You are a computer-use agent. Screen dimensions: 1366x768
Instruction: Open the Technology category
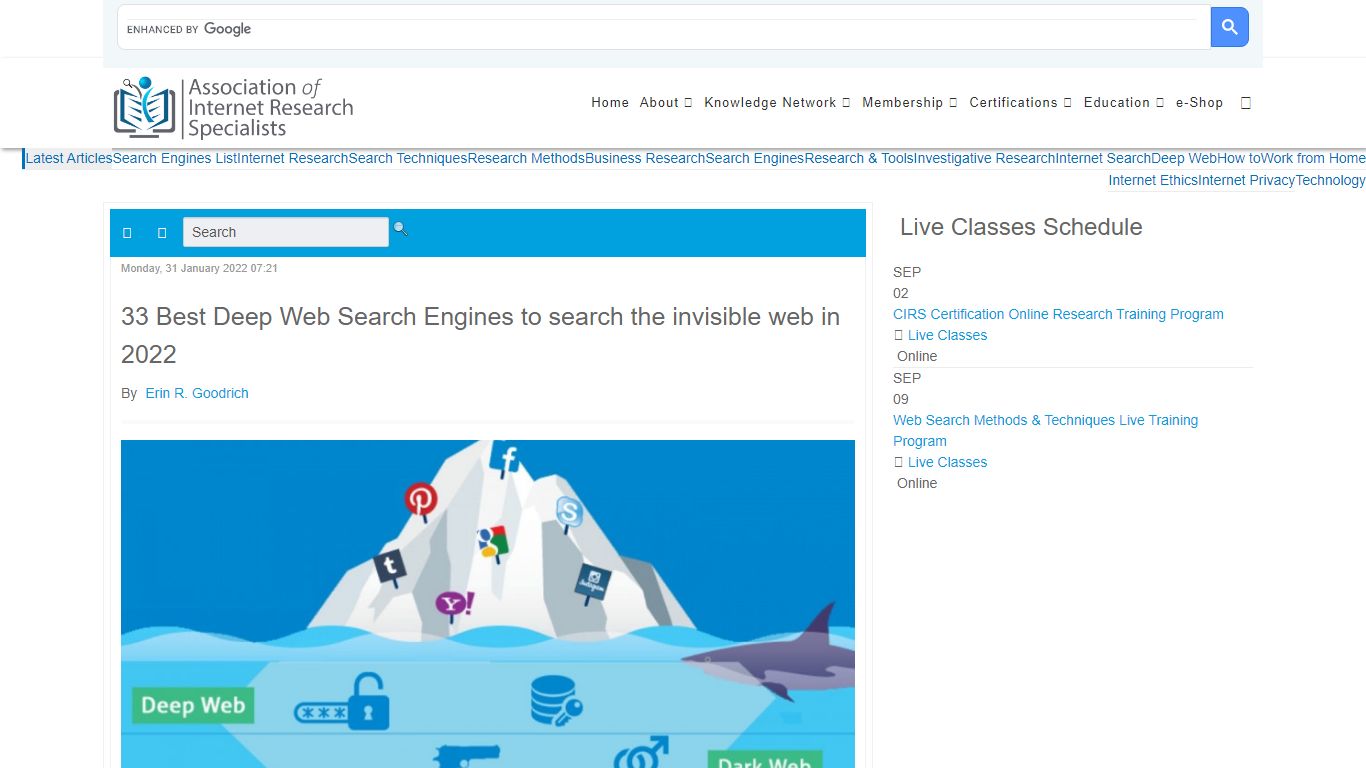click(x=1330, y=180)
